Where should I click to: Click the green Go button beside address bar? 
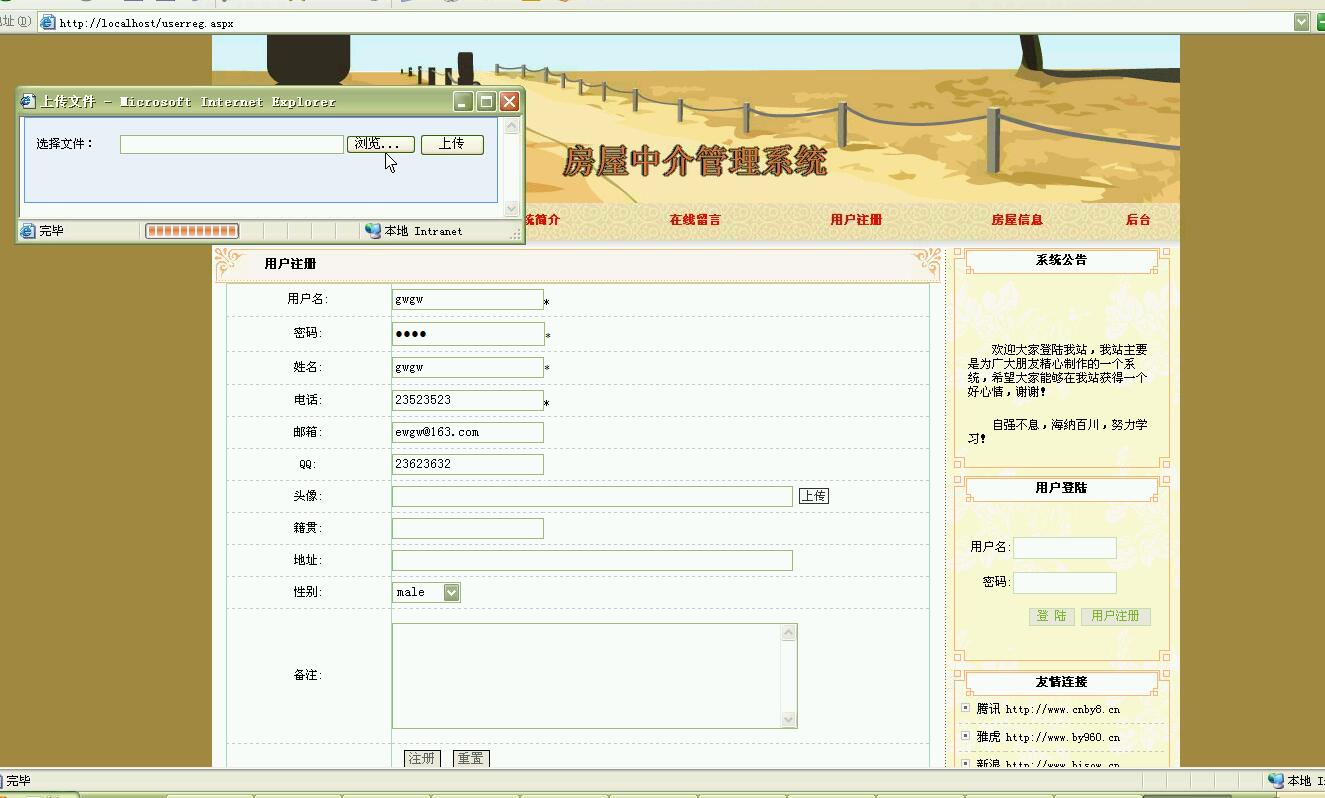tap(1320, 22)
